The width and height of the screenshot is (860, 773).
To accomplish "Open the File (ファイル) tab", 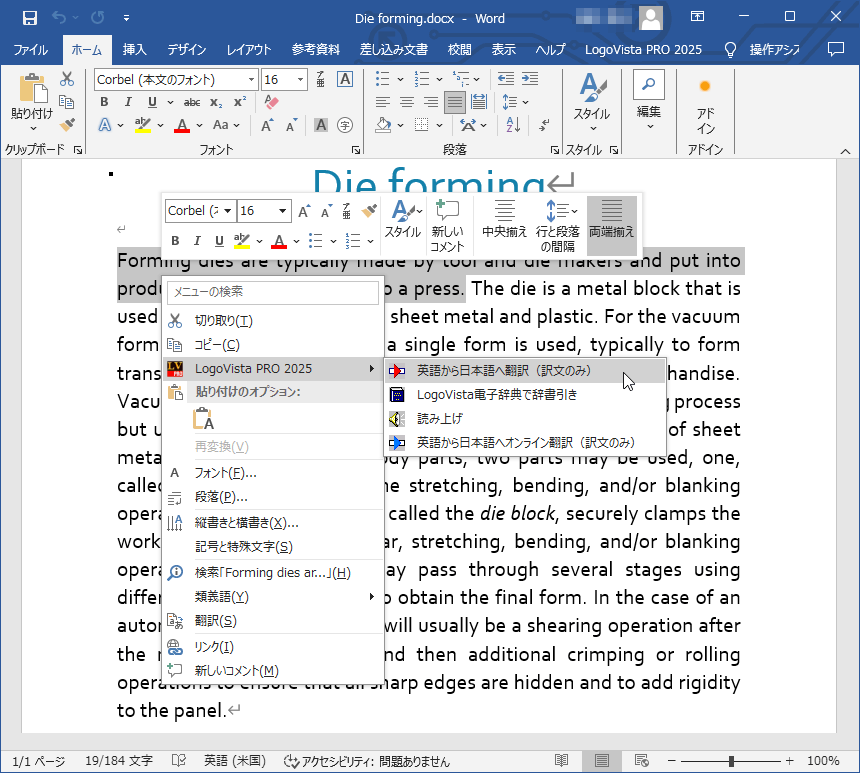I will 31,50.
